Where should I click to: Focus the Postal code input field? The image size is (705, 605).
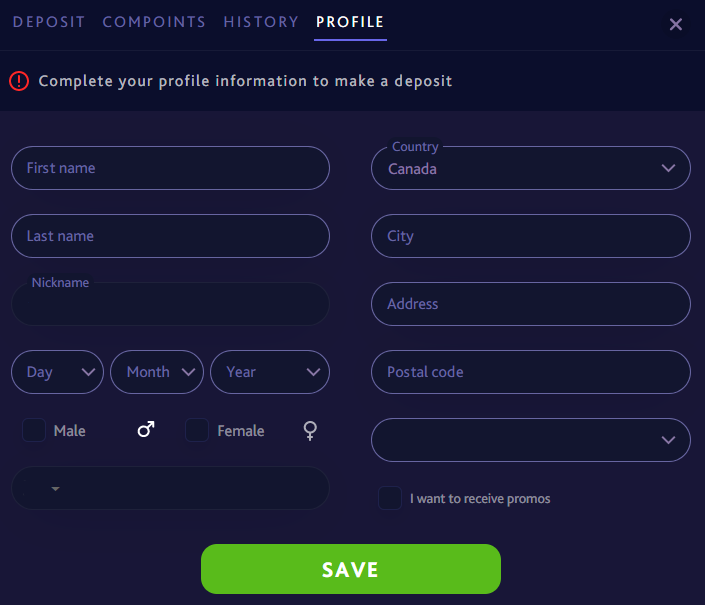pyautogui.click(x=530, y=372)
